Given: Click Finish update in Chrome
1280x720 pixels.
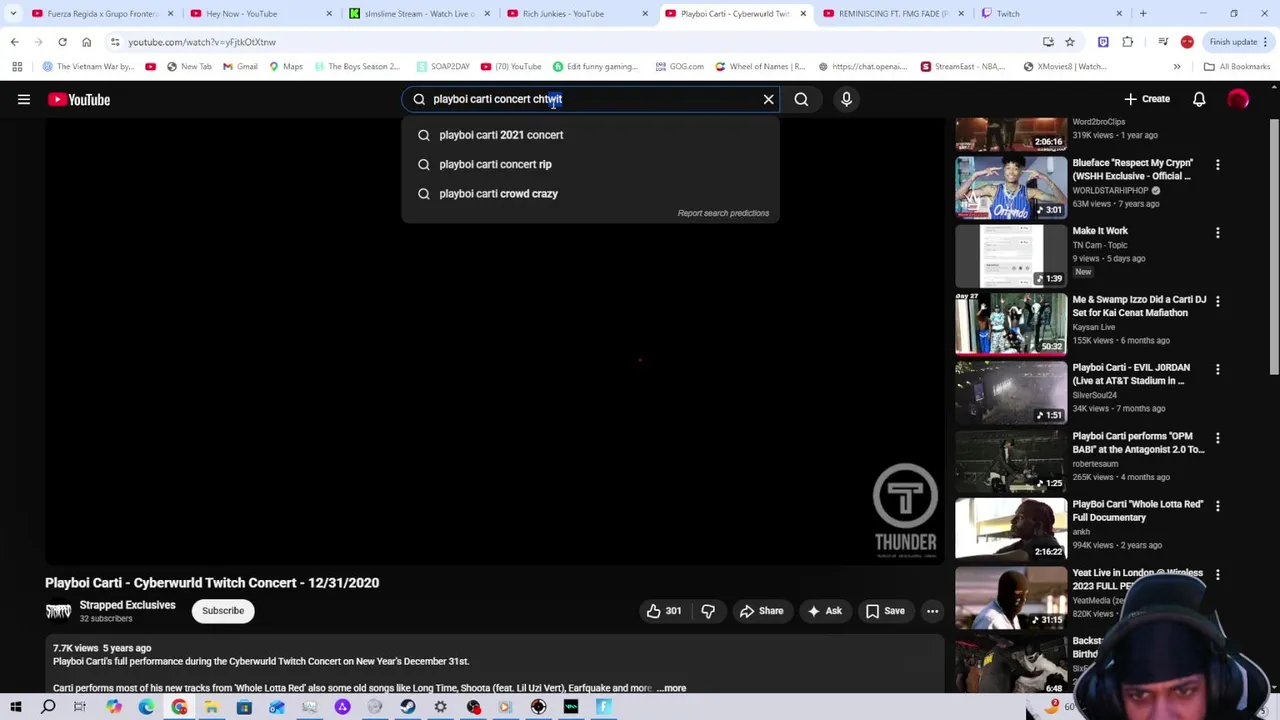Looking at the screenshot, I should pyautogui.click(x=1233, y=42).
